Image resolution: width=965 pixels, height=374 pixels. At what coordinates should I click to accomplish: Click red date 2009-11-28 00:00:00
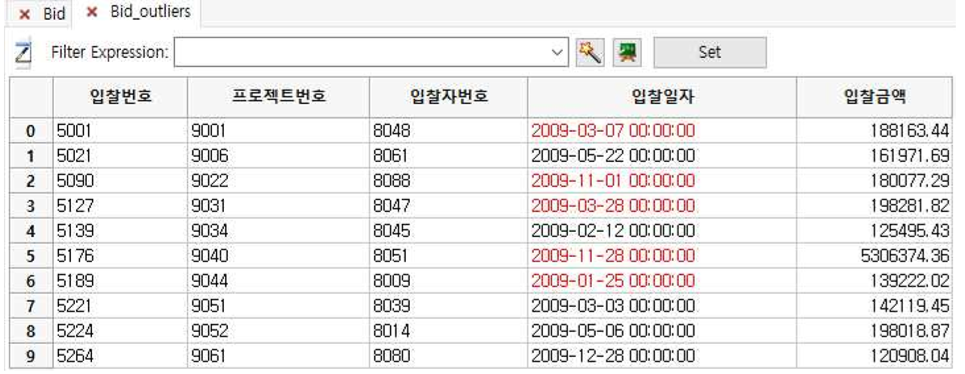click(662, 256)
